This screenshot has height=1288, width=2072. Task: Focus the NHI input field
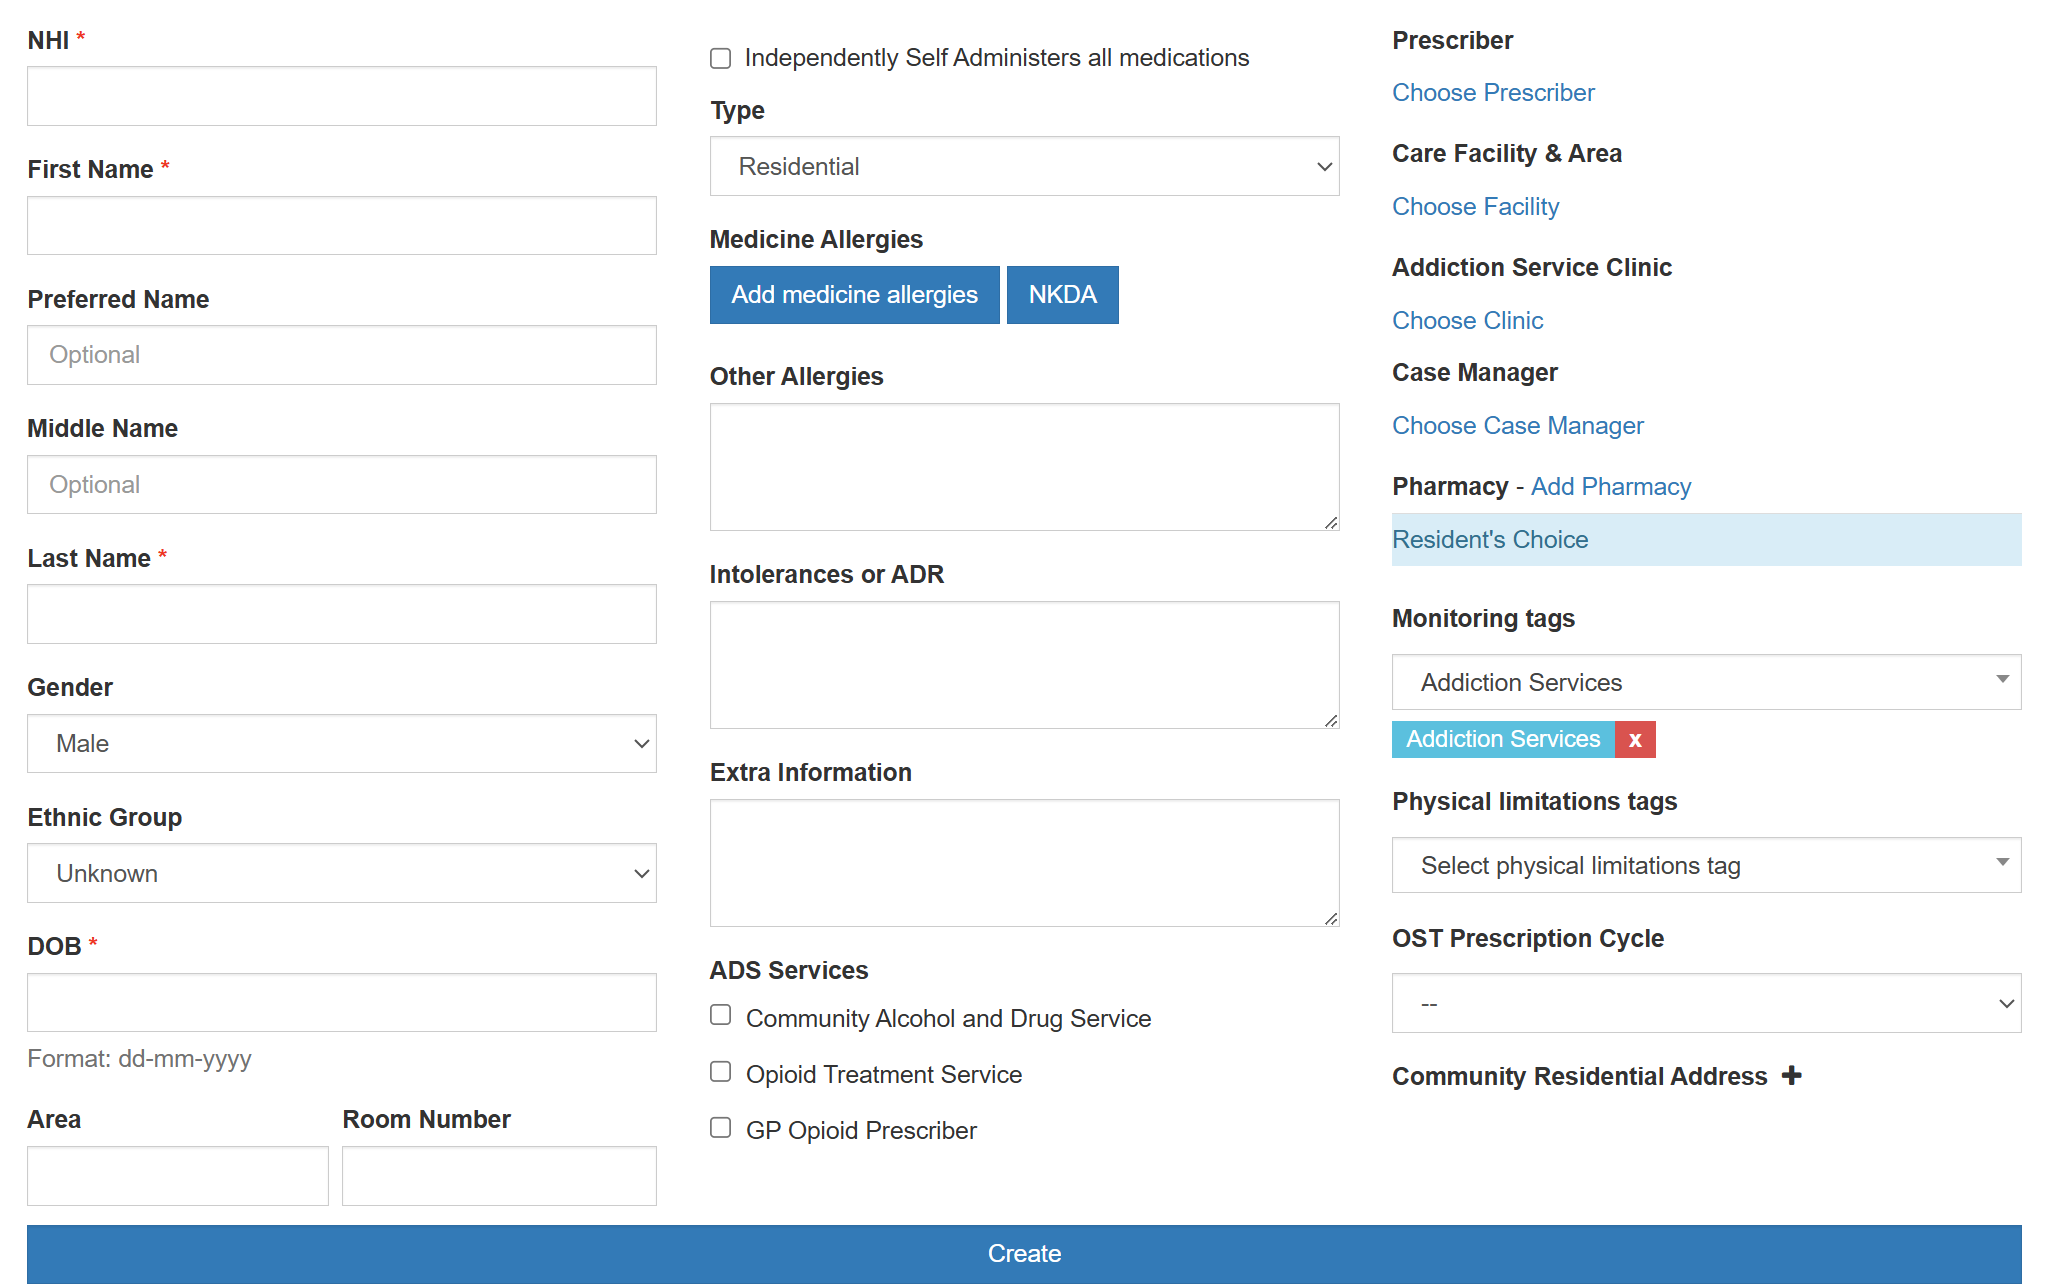(341, 97)
